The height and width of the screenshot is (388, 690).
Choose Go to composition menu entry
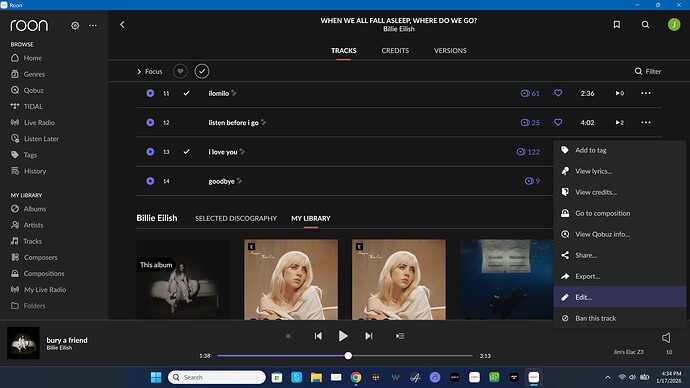tap(620, 213)
